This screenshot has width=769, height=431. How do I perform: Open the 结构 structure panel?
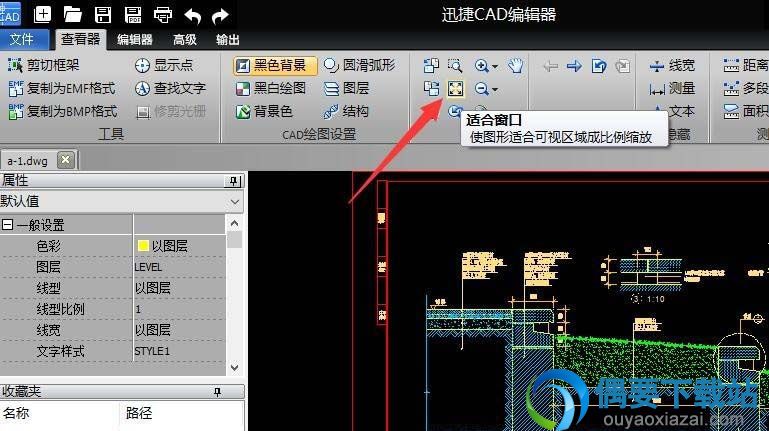point(346,111)
